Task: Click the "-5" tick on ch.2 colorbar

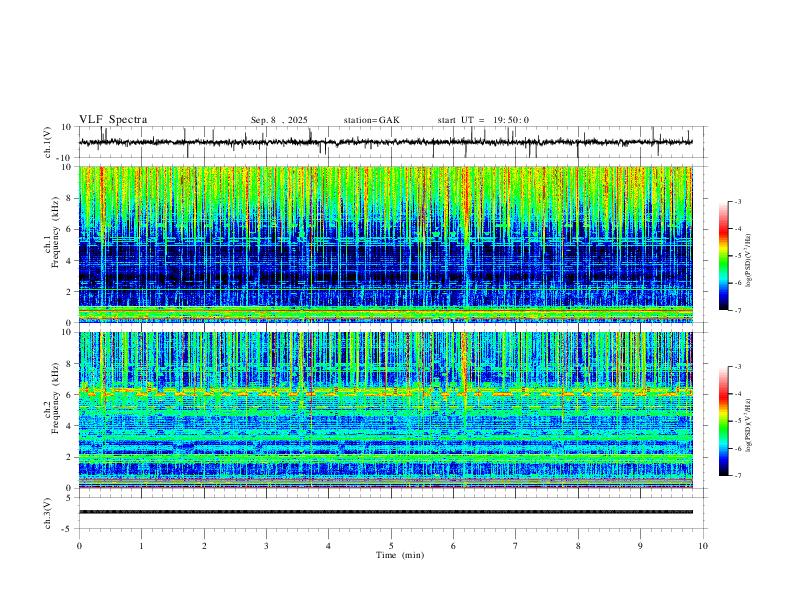Action: pos(737,421)
